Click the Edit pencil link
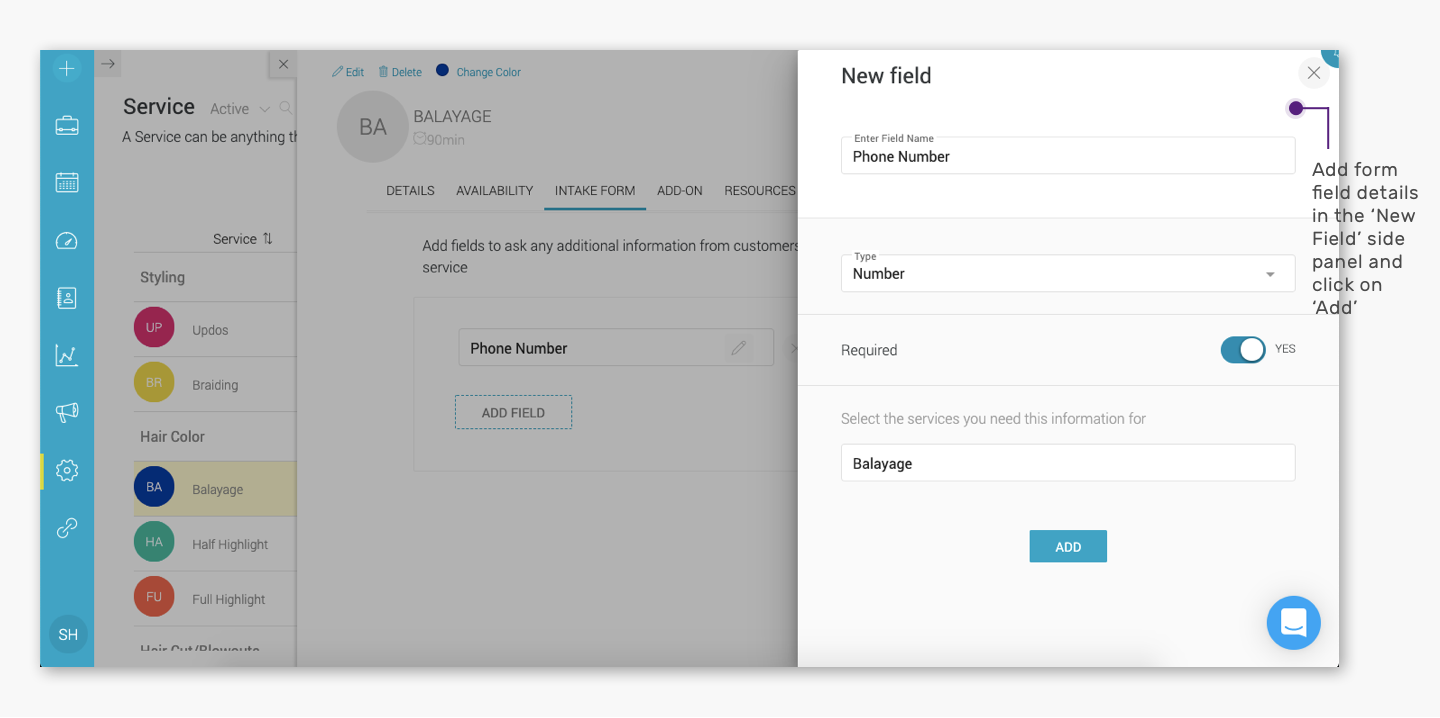 pyautogui.click(x=348, y=72)
